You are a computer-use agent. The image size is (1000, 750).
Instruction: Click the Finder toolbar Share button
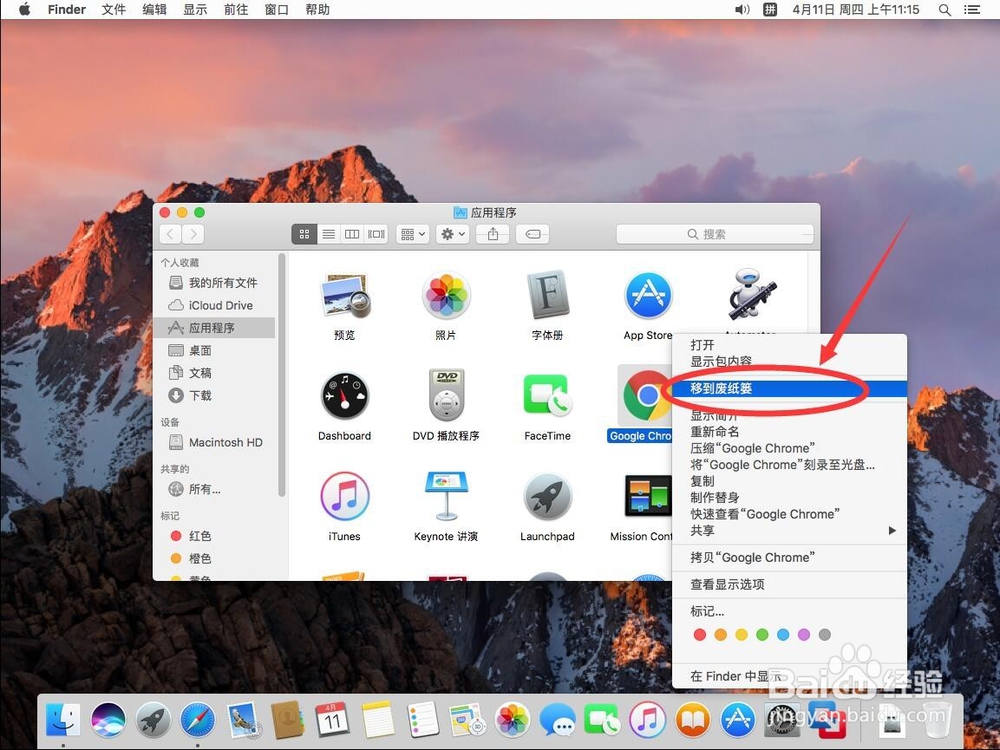coord(493,234)
